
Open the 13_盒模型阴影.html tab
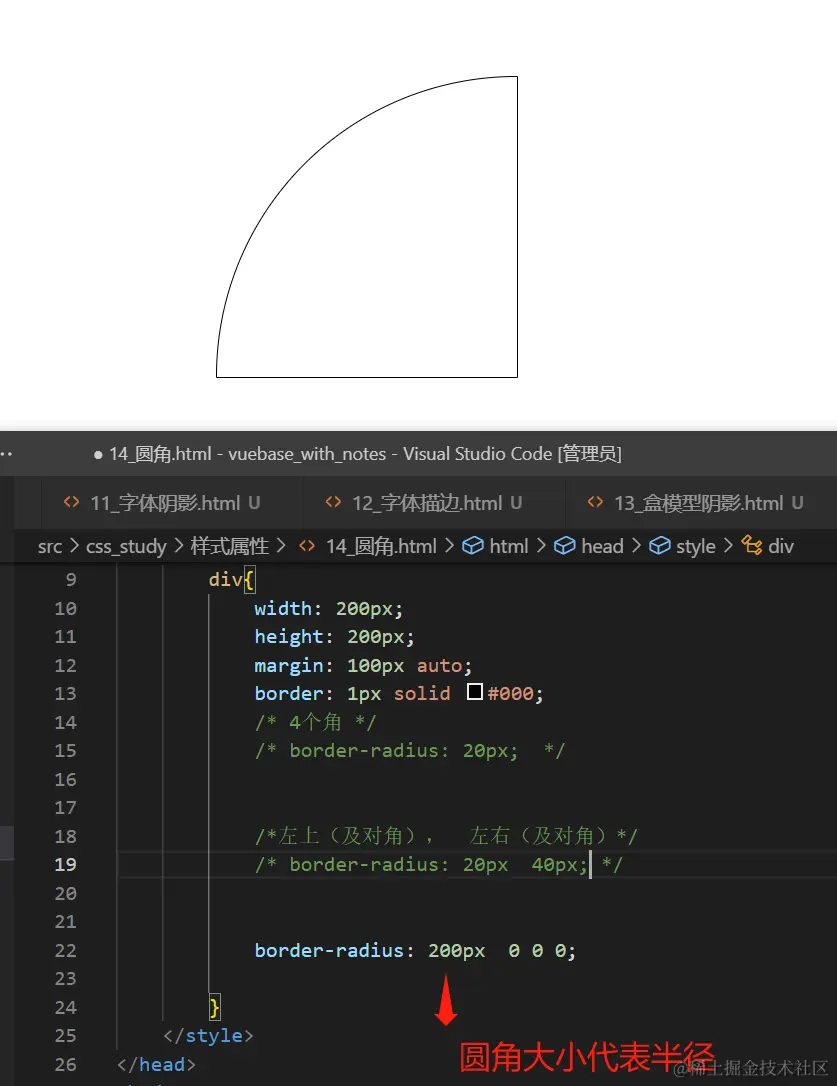pos(700,503)
